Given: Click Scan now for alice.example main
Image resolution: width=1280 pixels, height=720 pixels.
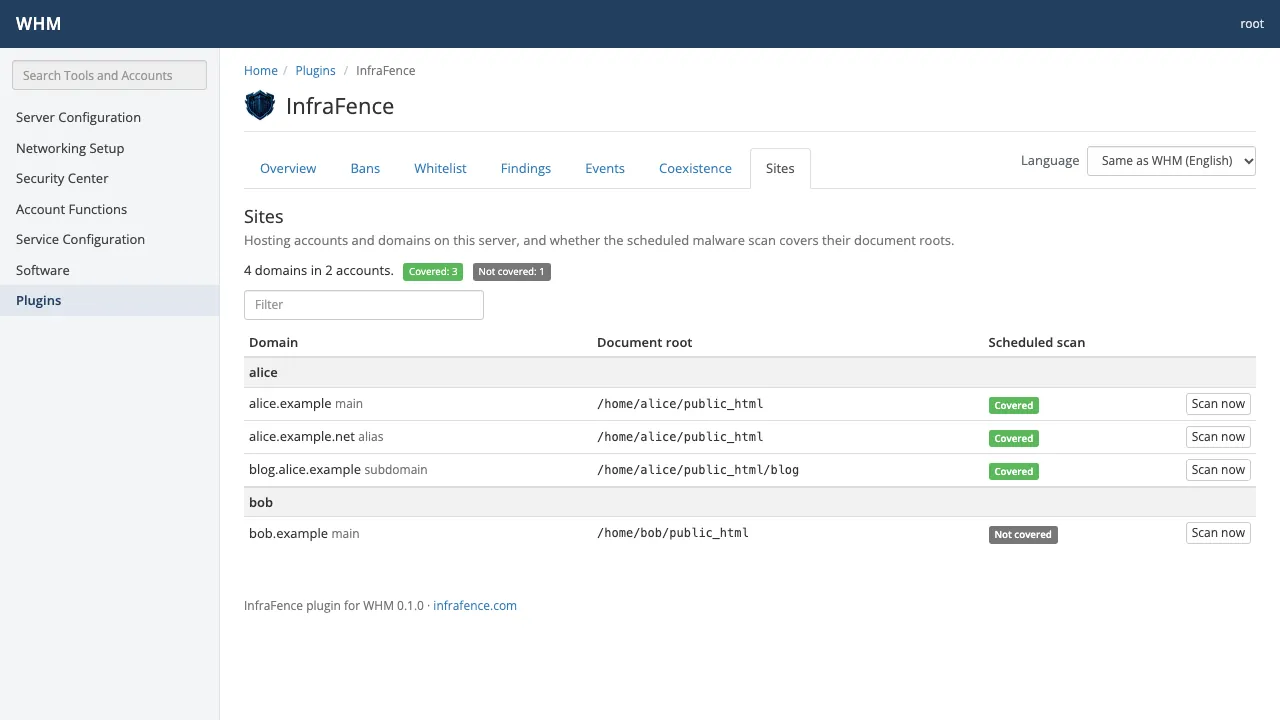Looking at the screenshot, I should coord(1218,404).
